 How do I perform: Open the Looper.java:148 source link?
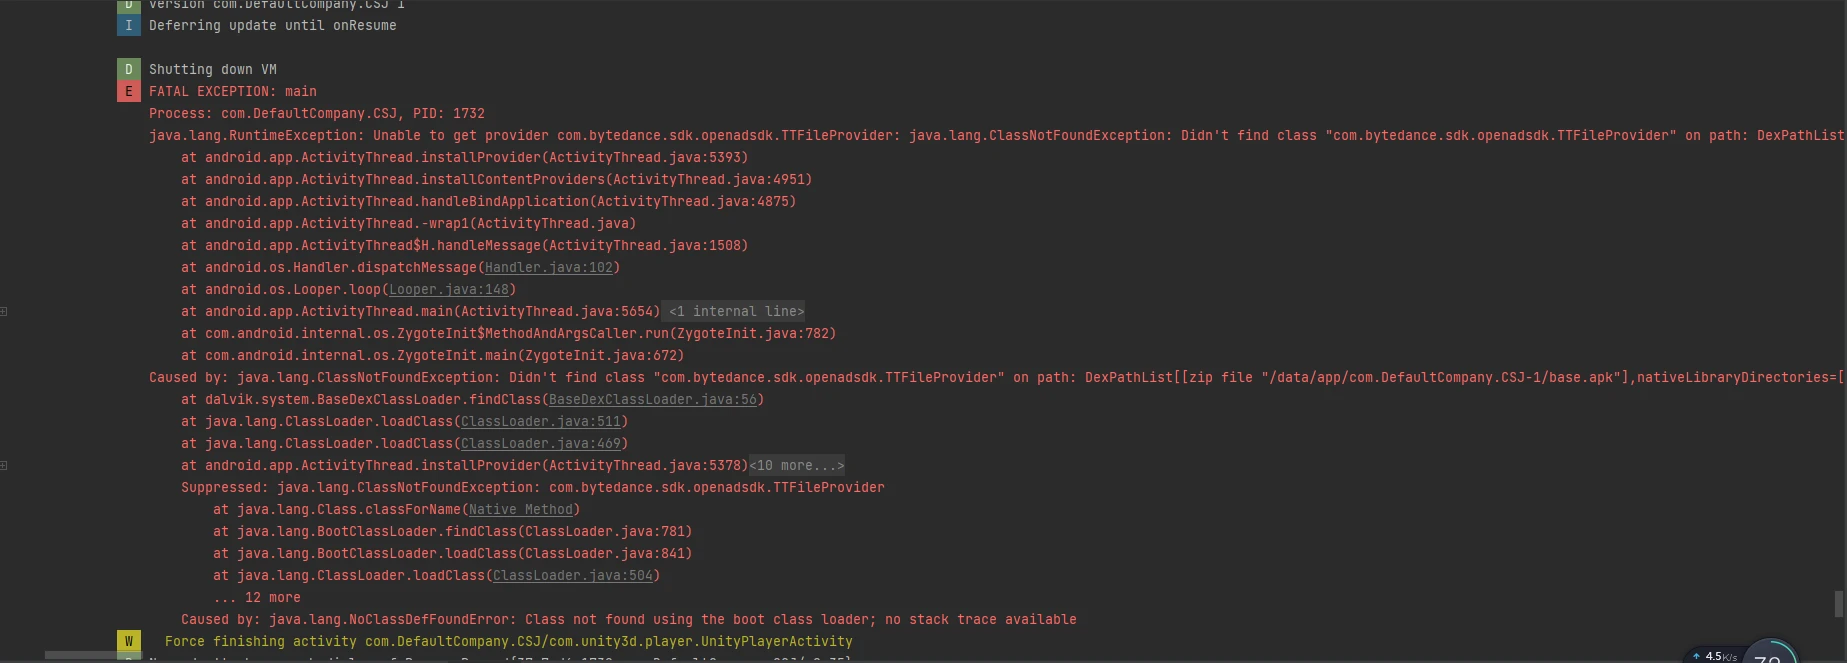tap(449, 289)
